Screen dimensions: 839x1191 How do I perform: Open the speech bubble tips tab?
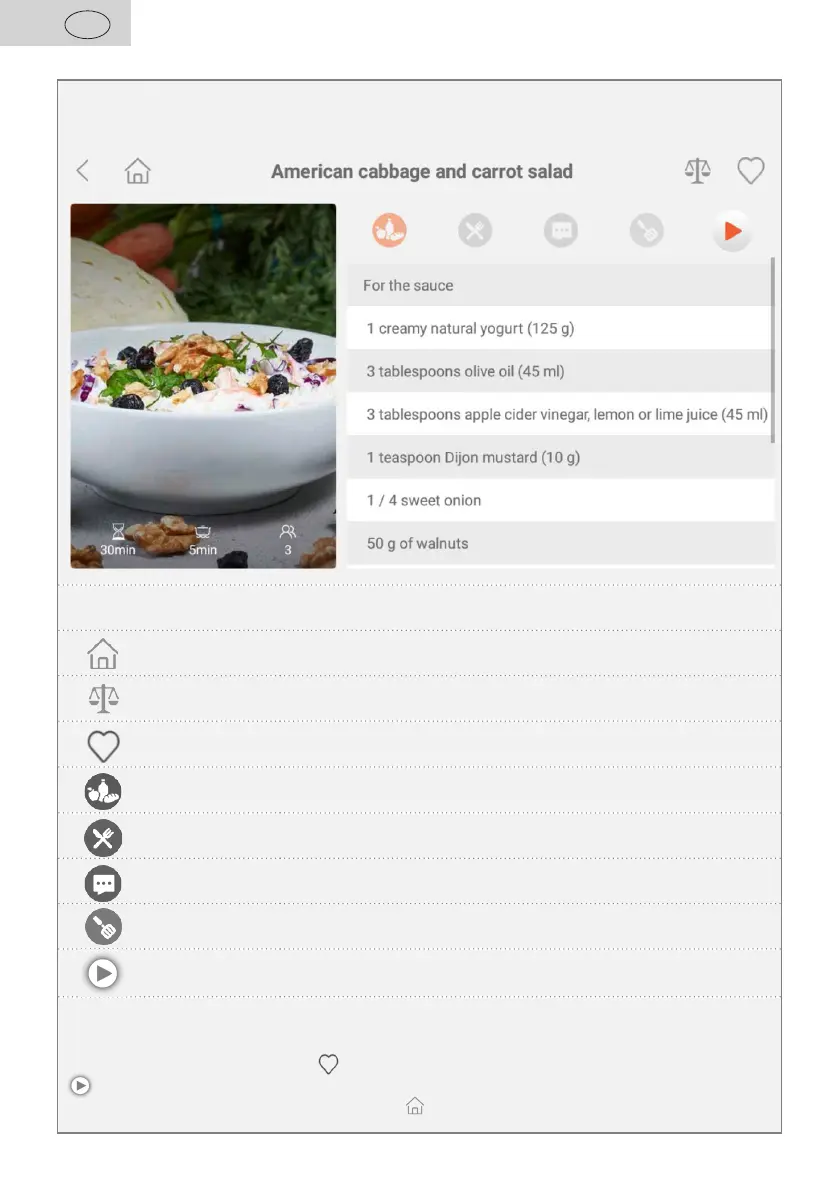click(561, 230)
